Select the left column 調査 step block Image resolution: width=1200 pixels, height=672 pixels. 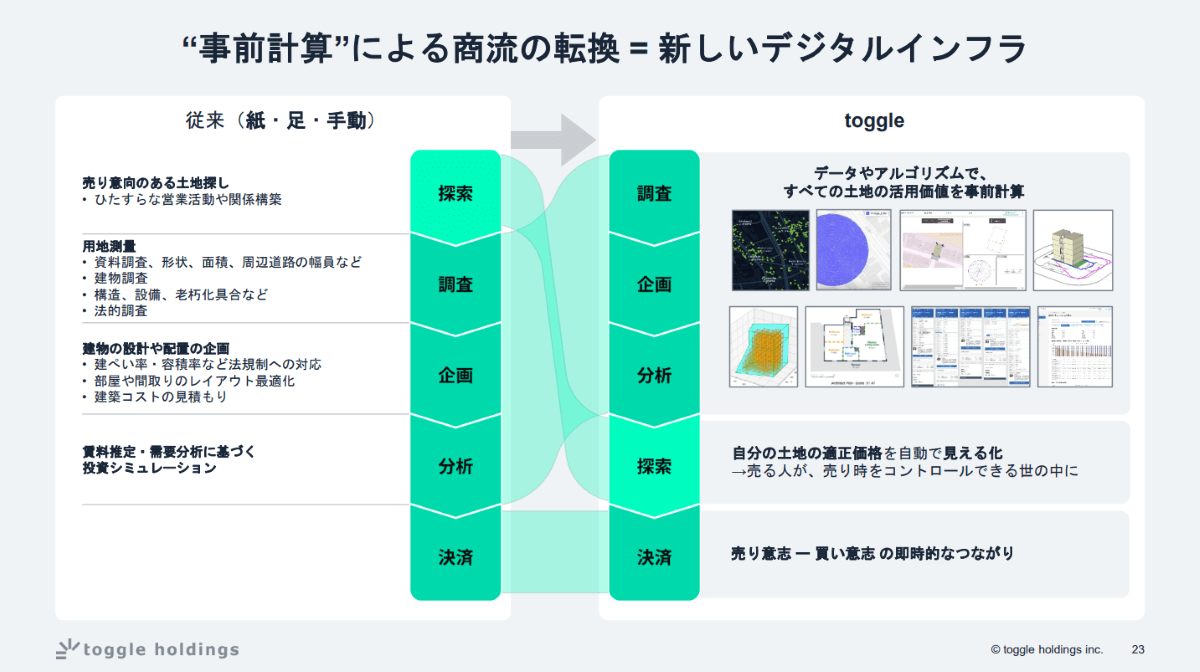click(455, 285)
